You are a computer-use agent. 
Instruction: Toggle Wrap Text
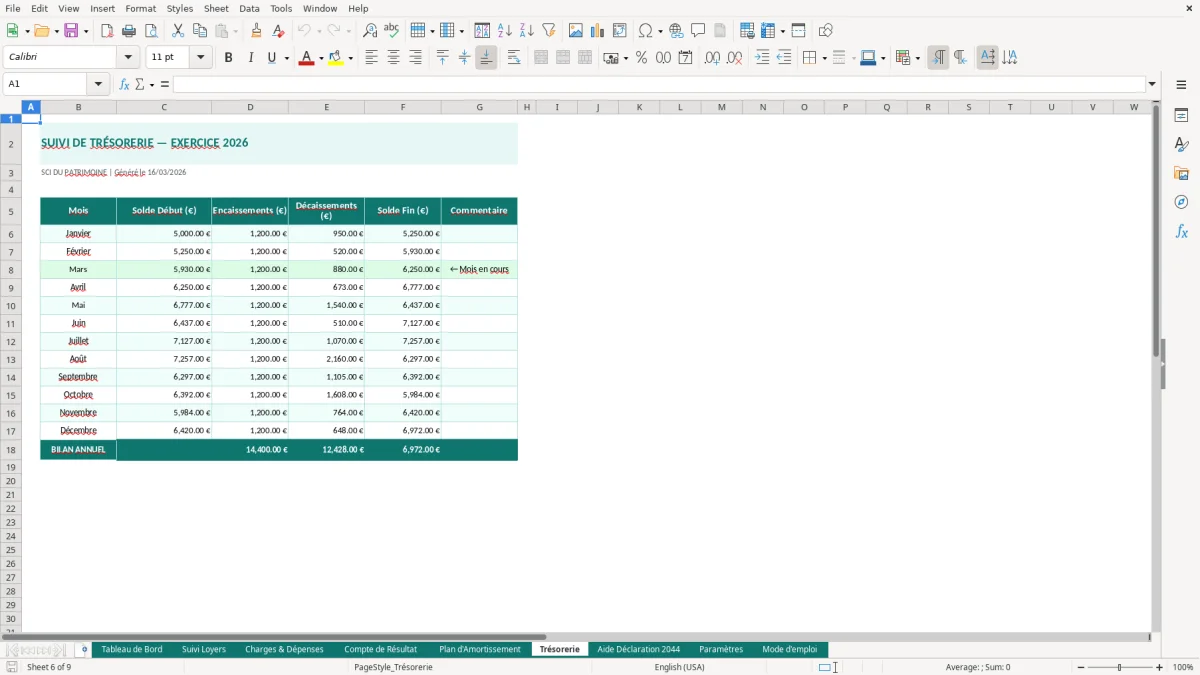click(514, 58)
